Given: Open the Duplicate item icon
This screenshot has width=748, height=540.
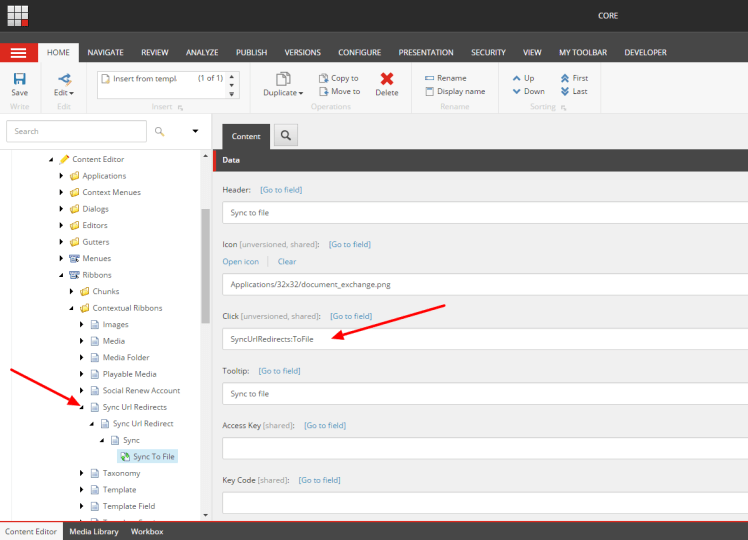Looking at the screenshot, I should (283, 79).
